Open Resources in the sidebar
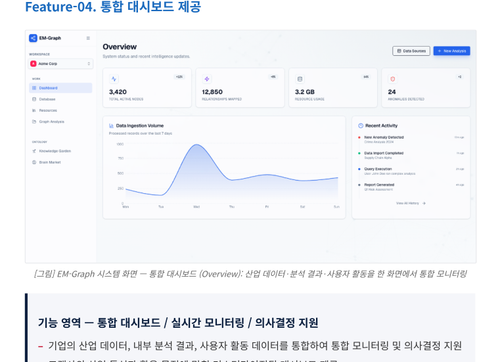Image resolution: width=500 pixels, height=362 pixels. click(x=61, y=110)
